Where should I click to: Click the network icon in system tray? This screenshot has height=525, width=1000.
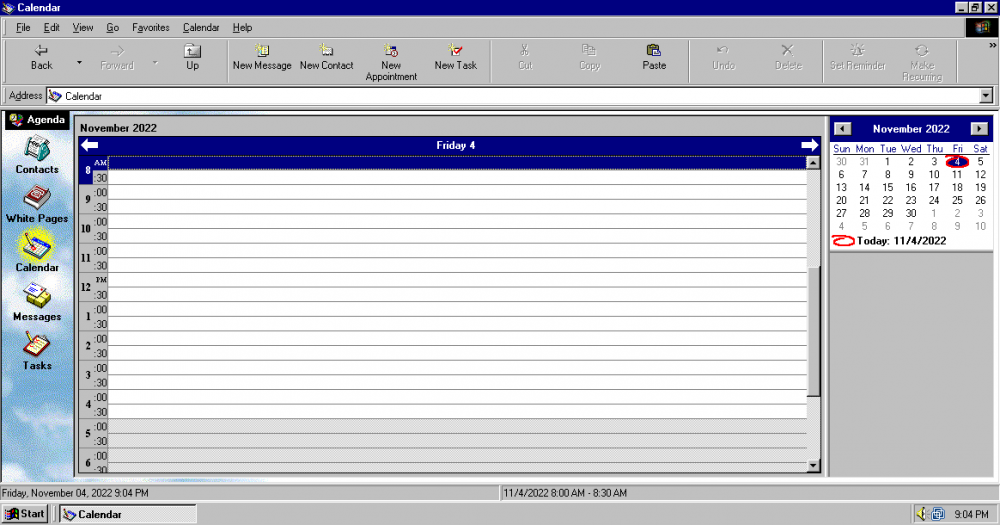938,514
